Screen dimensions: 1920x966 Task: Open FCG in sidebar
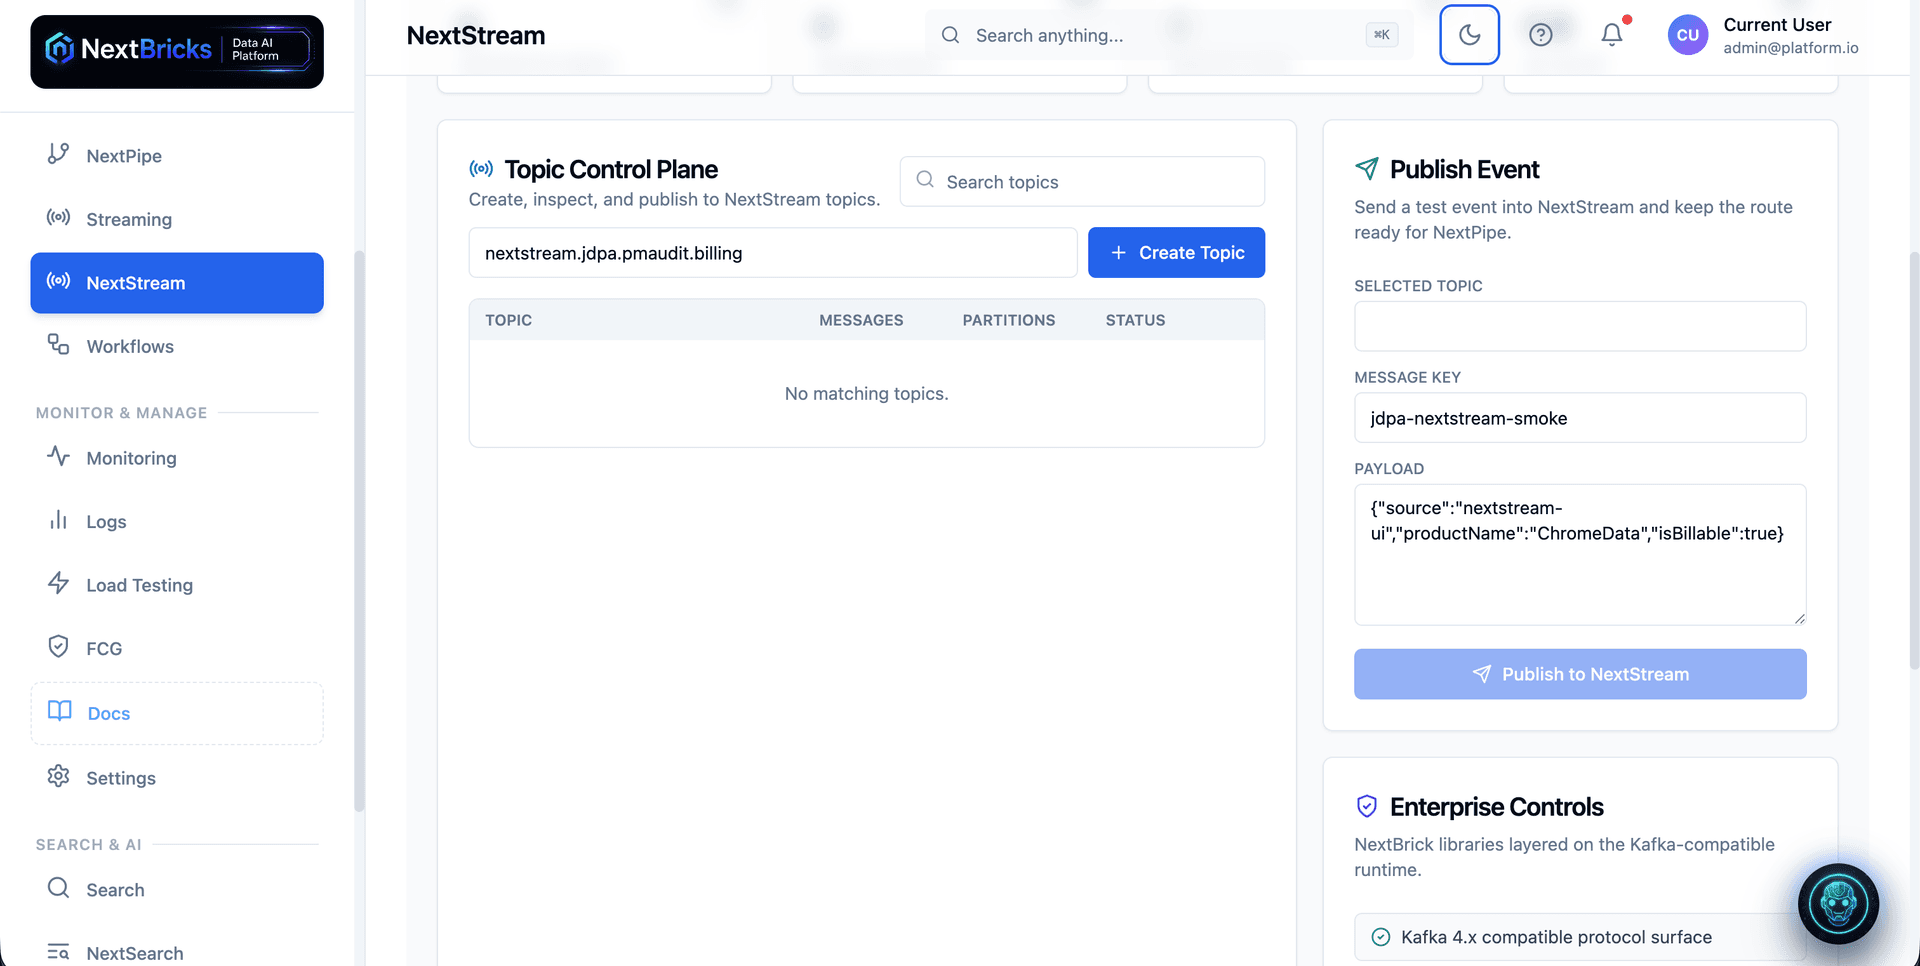[177, 648]
